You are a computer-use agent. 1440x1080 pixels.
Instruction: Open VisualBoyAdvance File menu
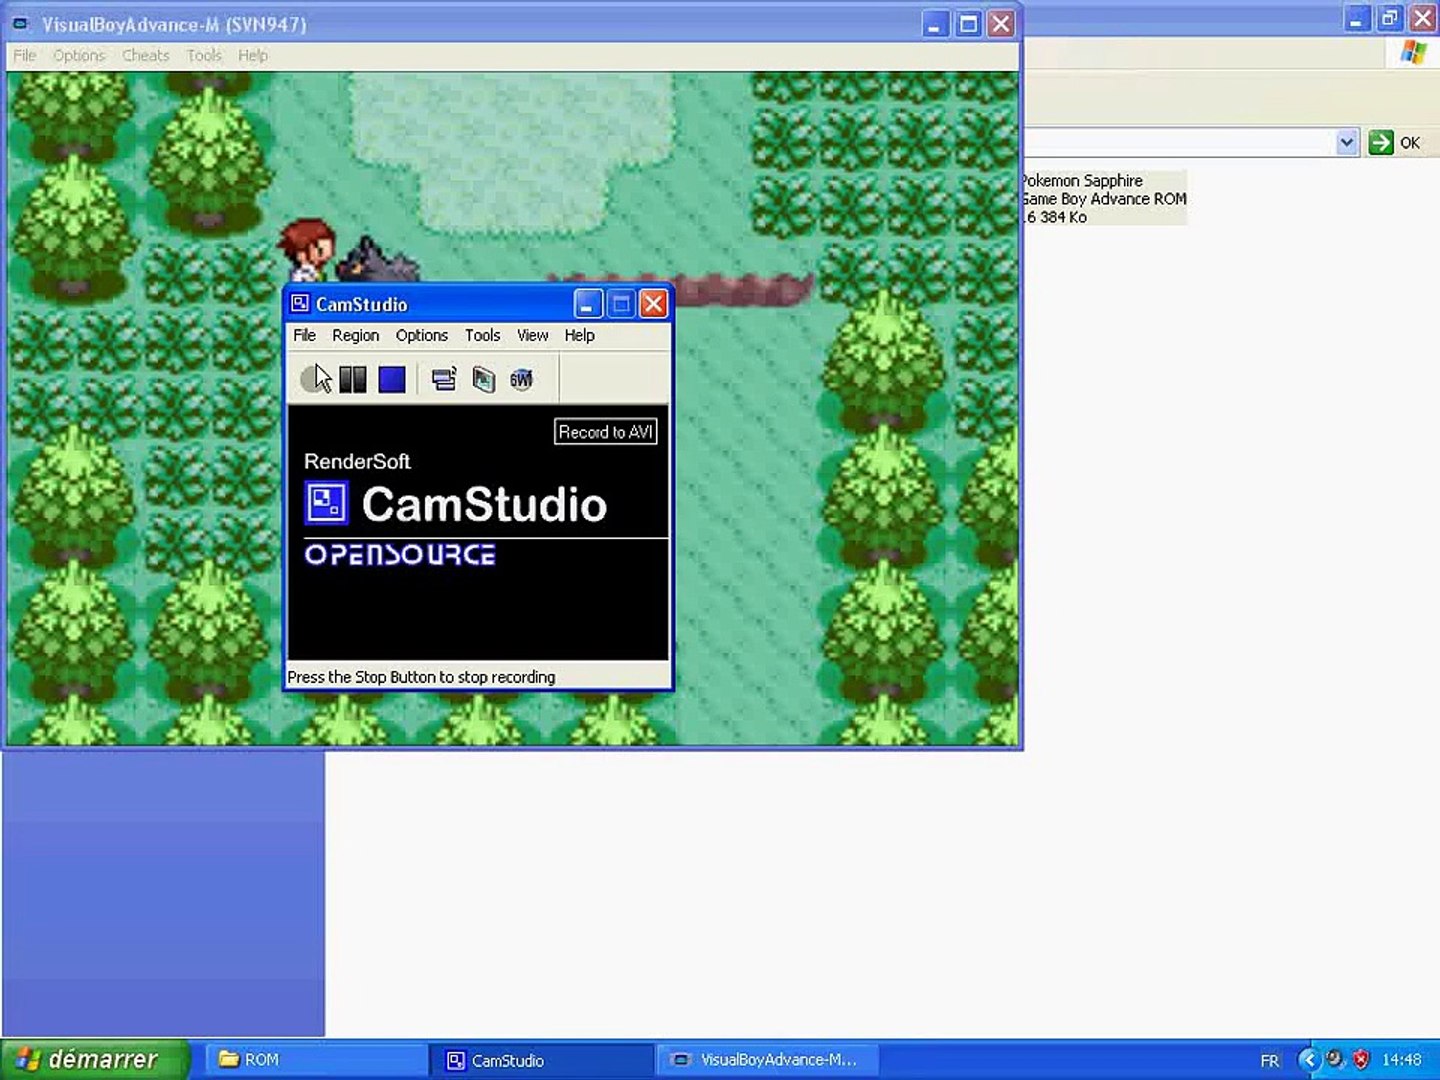[25, 55]
